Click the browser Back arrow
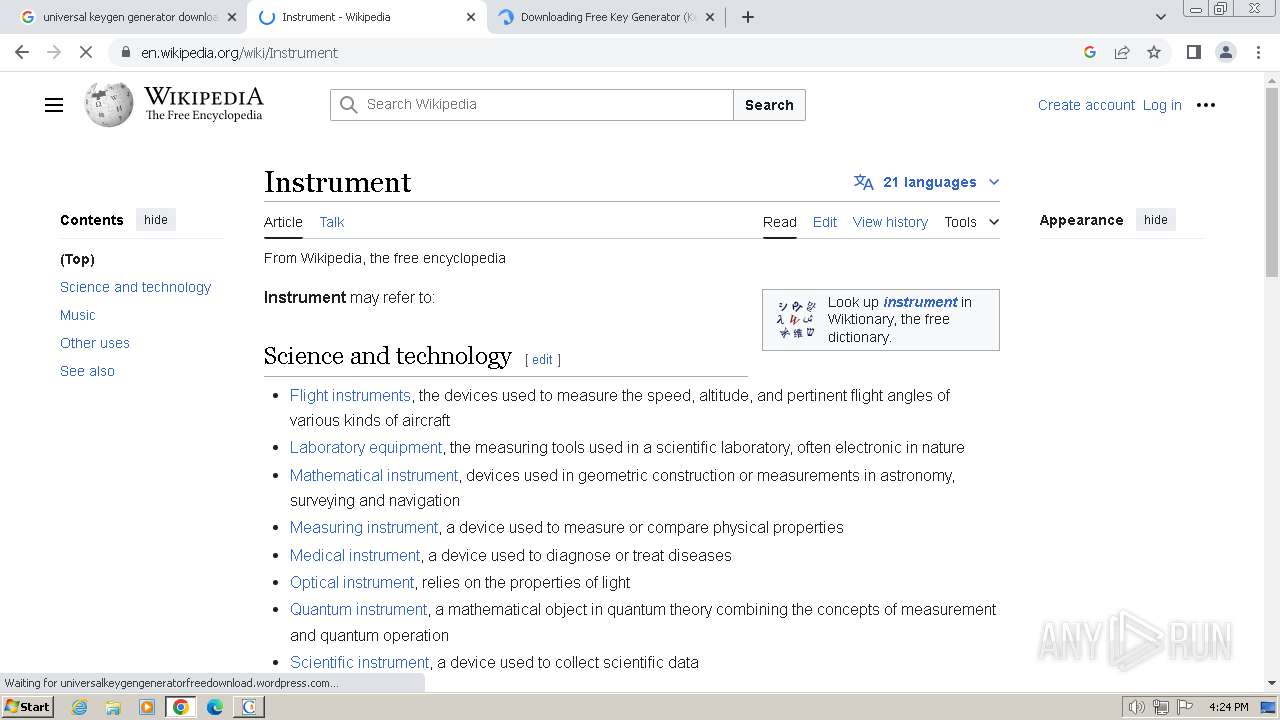 (22, 52)
